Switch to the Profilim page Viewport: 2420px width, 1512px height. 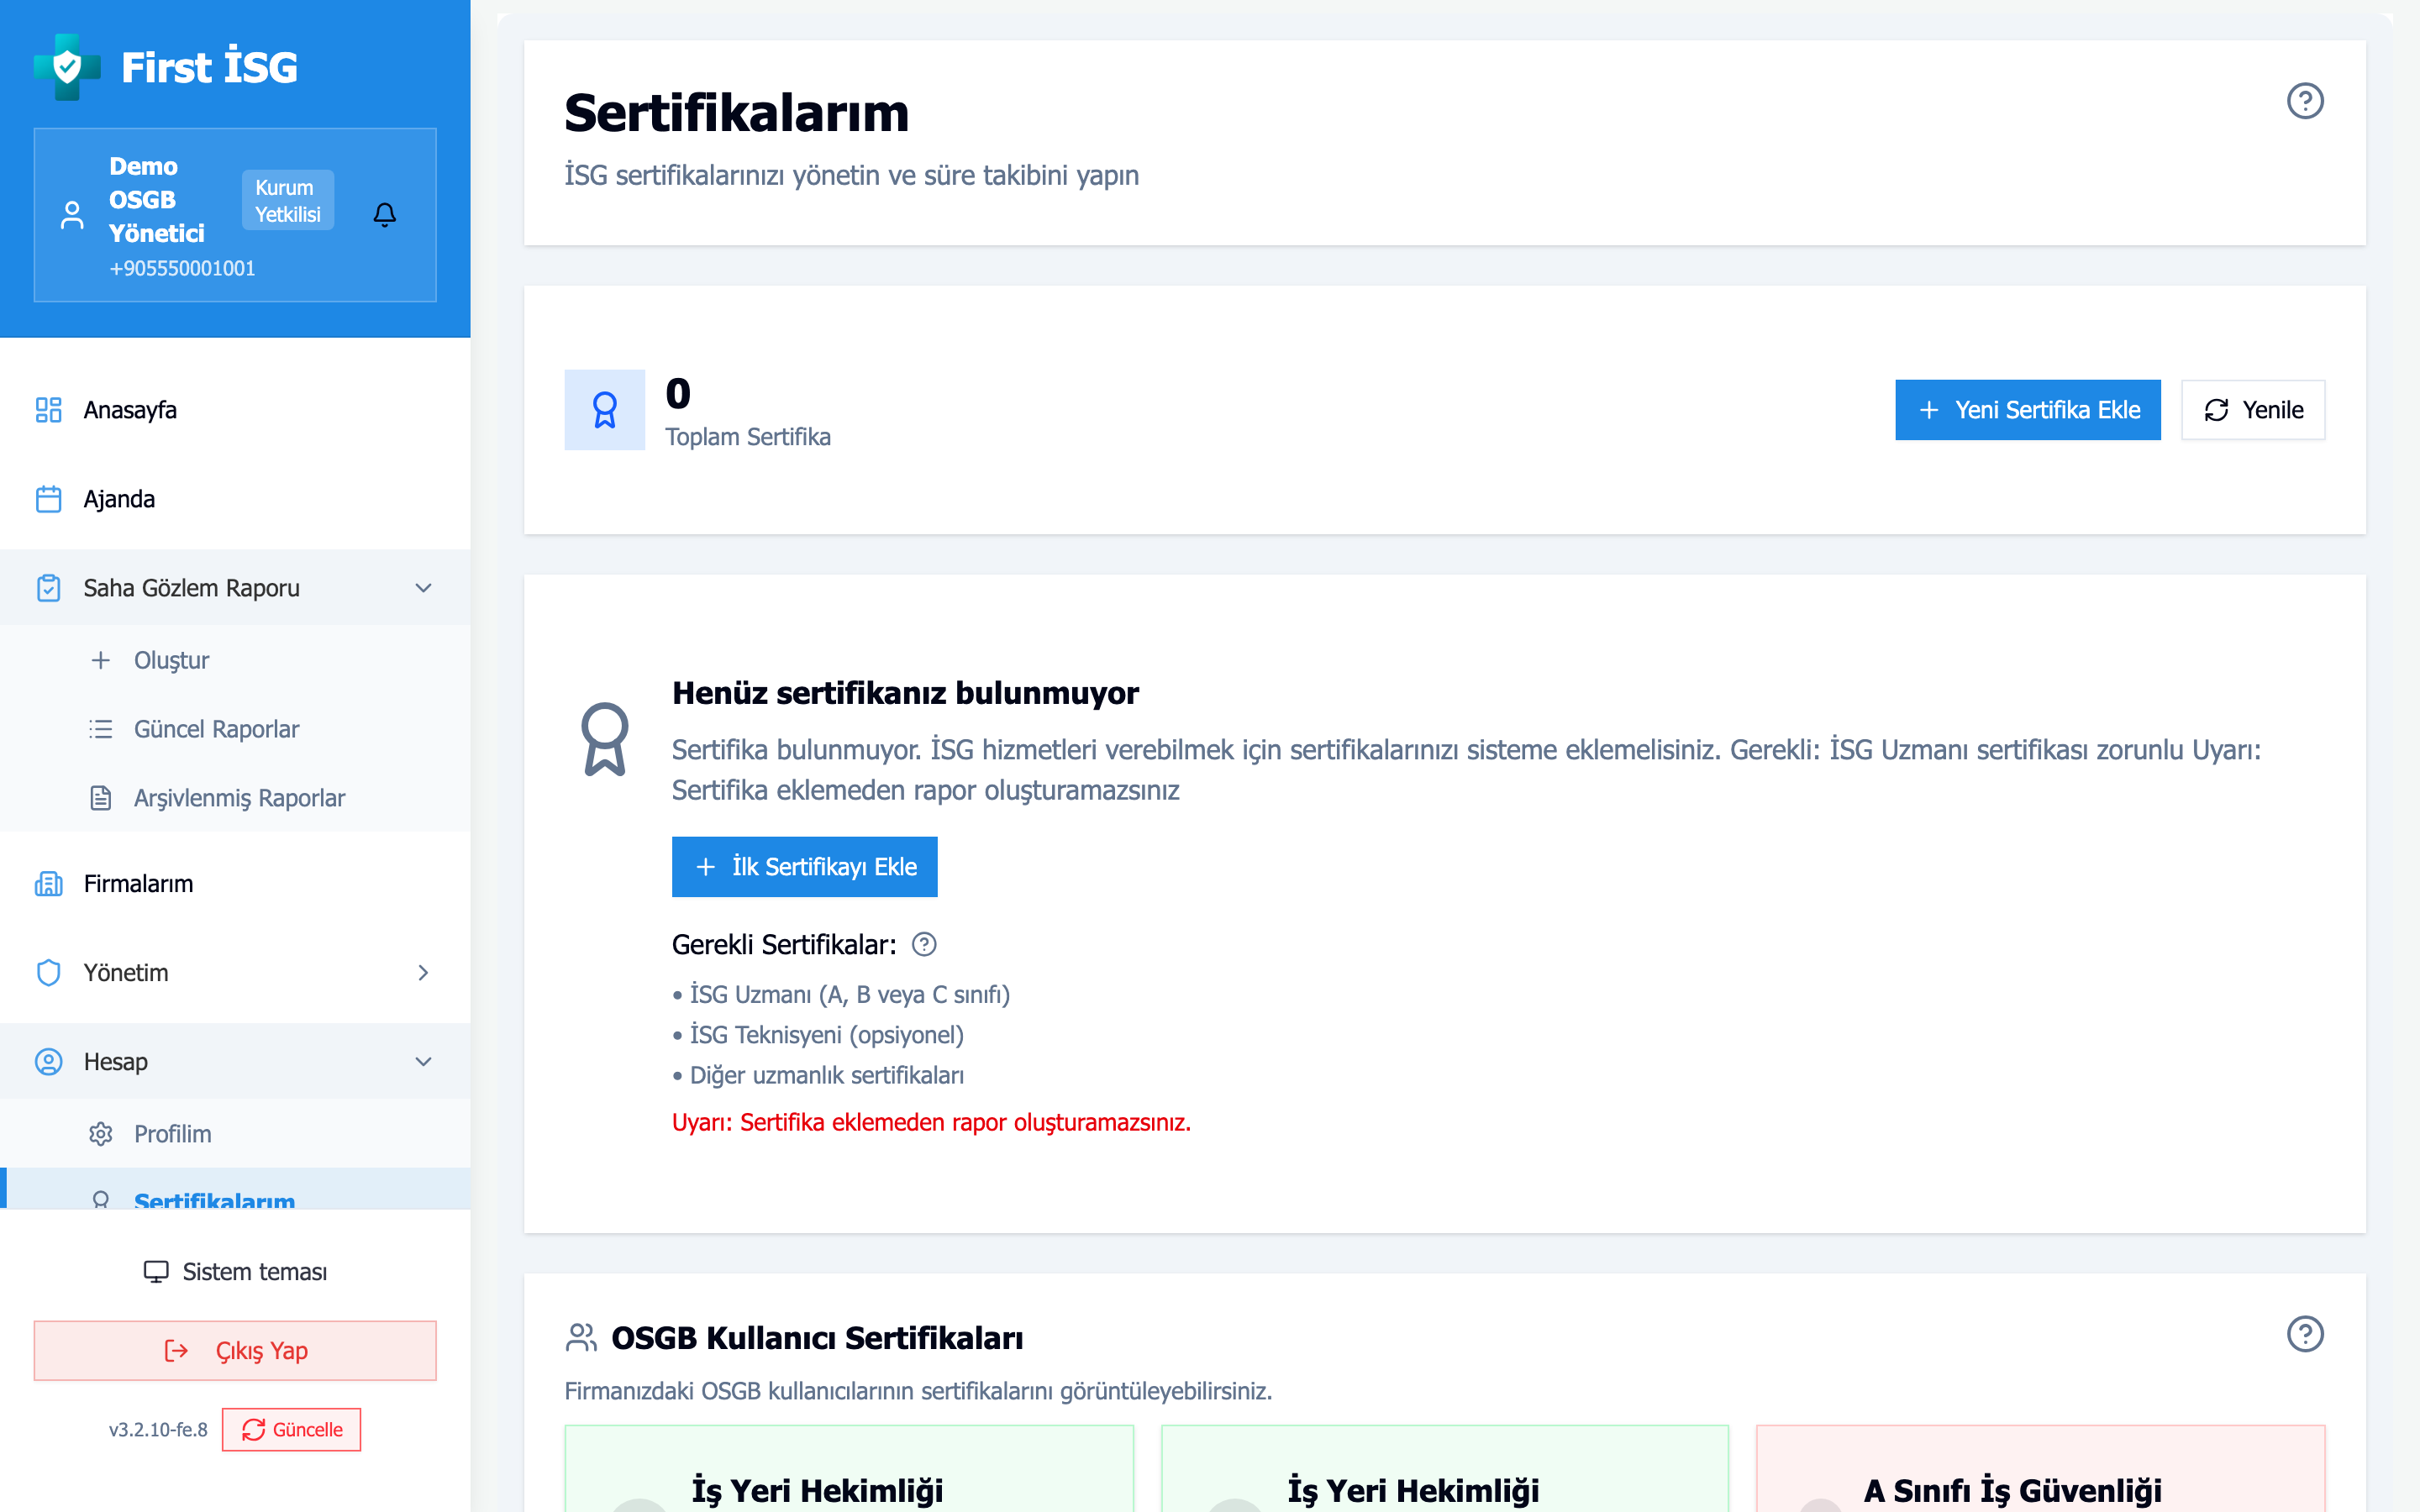(172, 1134)
